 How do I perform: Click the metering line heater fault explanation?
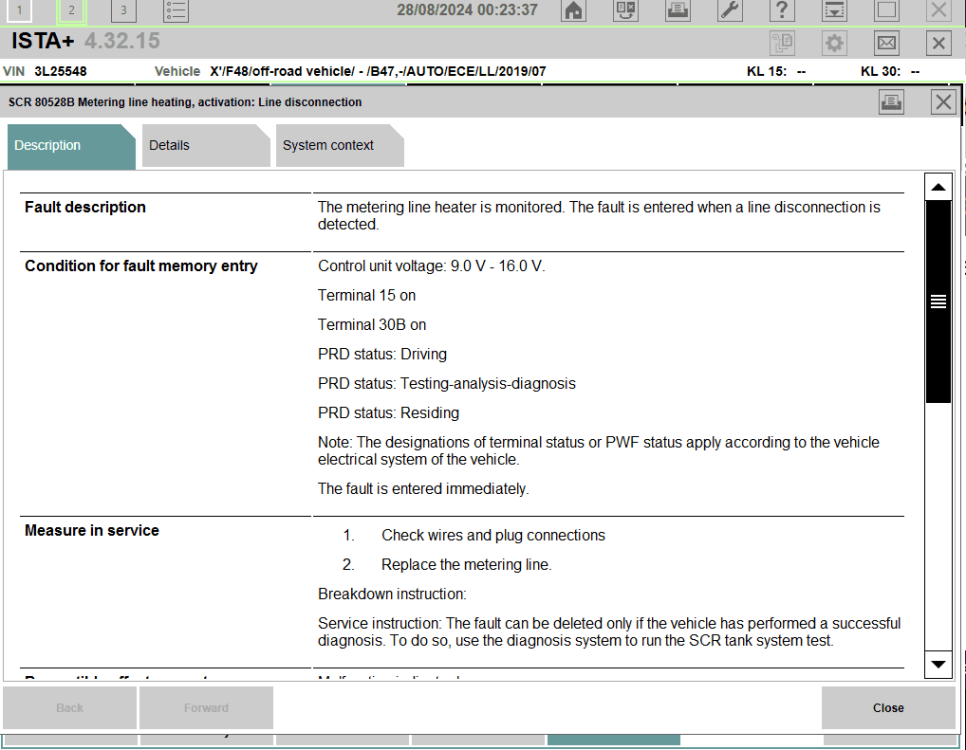point(599,216)
